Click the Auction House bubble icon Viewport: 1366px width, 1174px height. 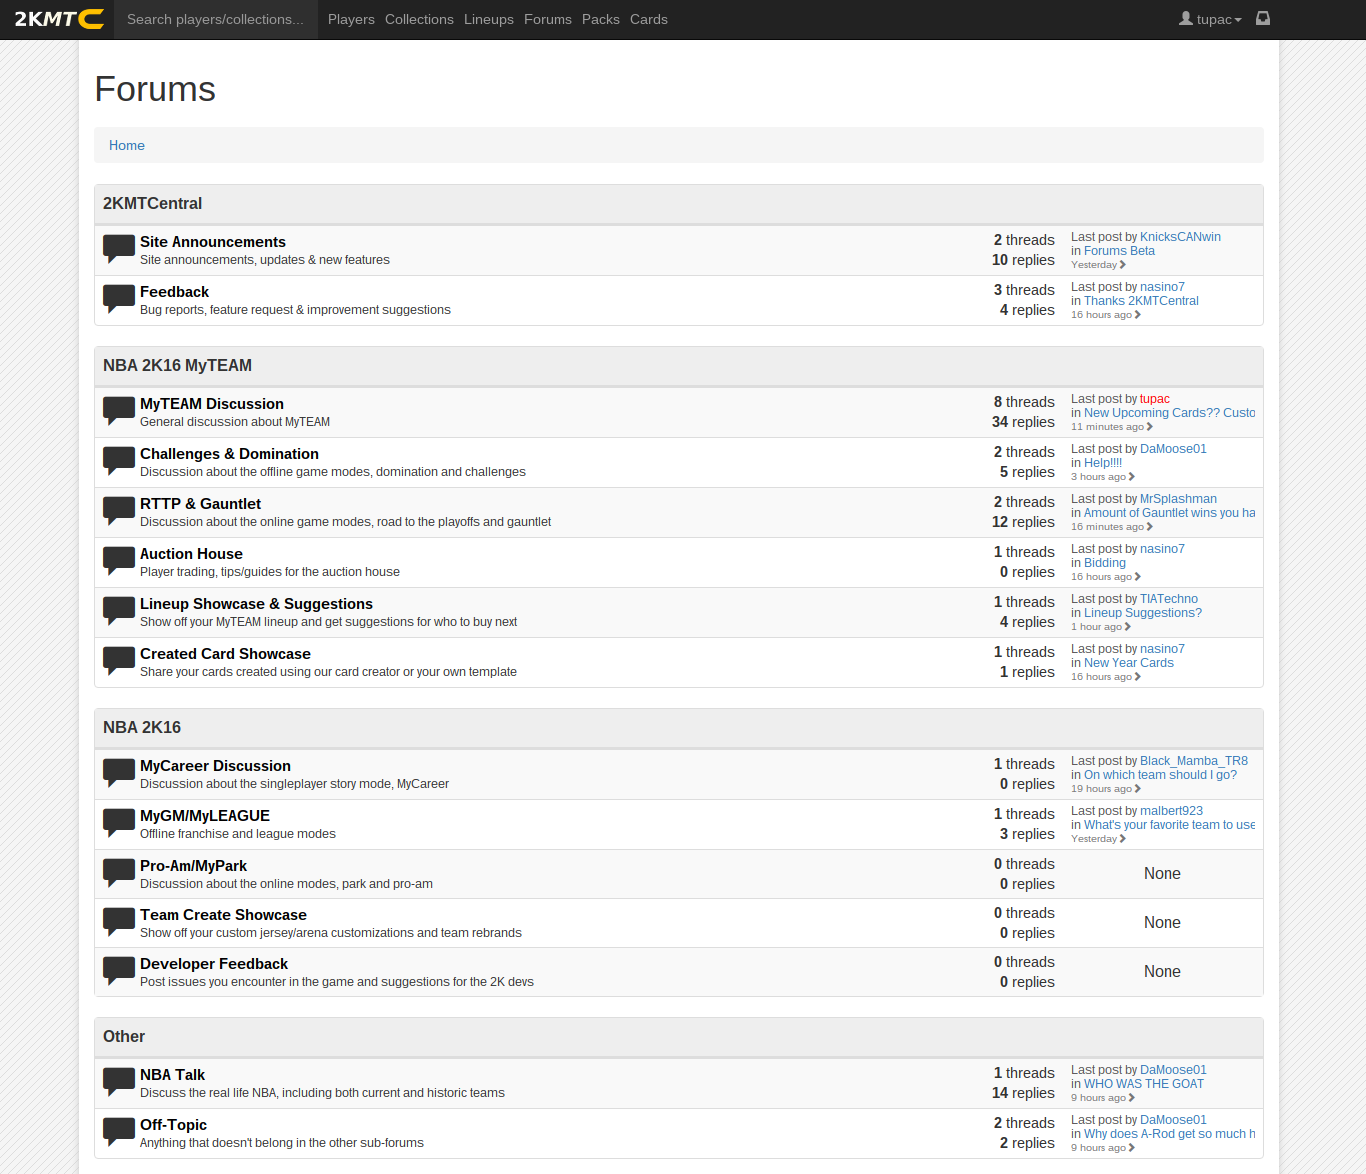pyautogui.click(x=119, y=561)
